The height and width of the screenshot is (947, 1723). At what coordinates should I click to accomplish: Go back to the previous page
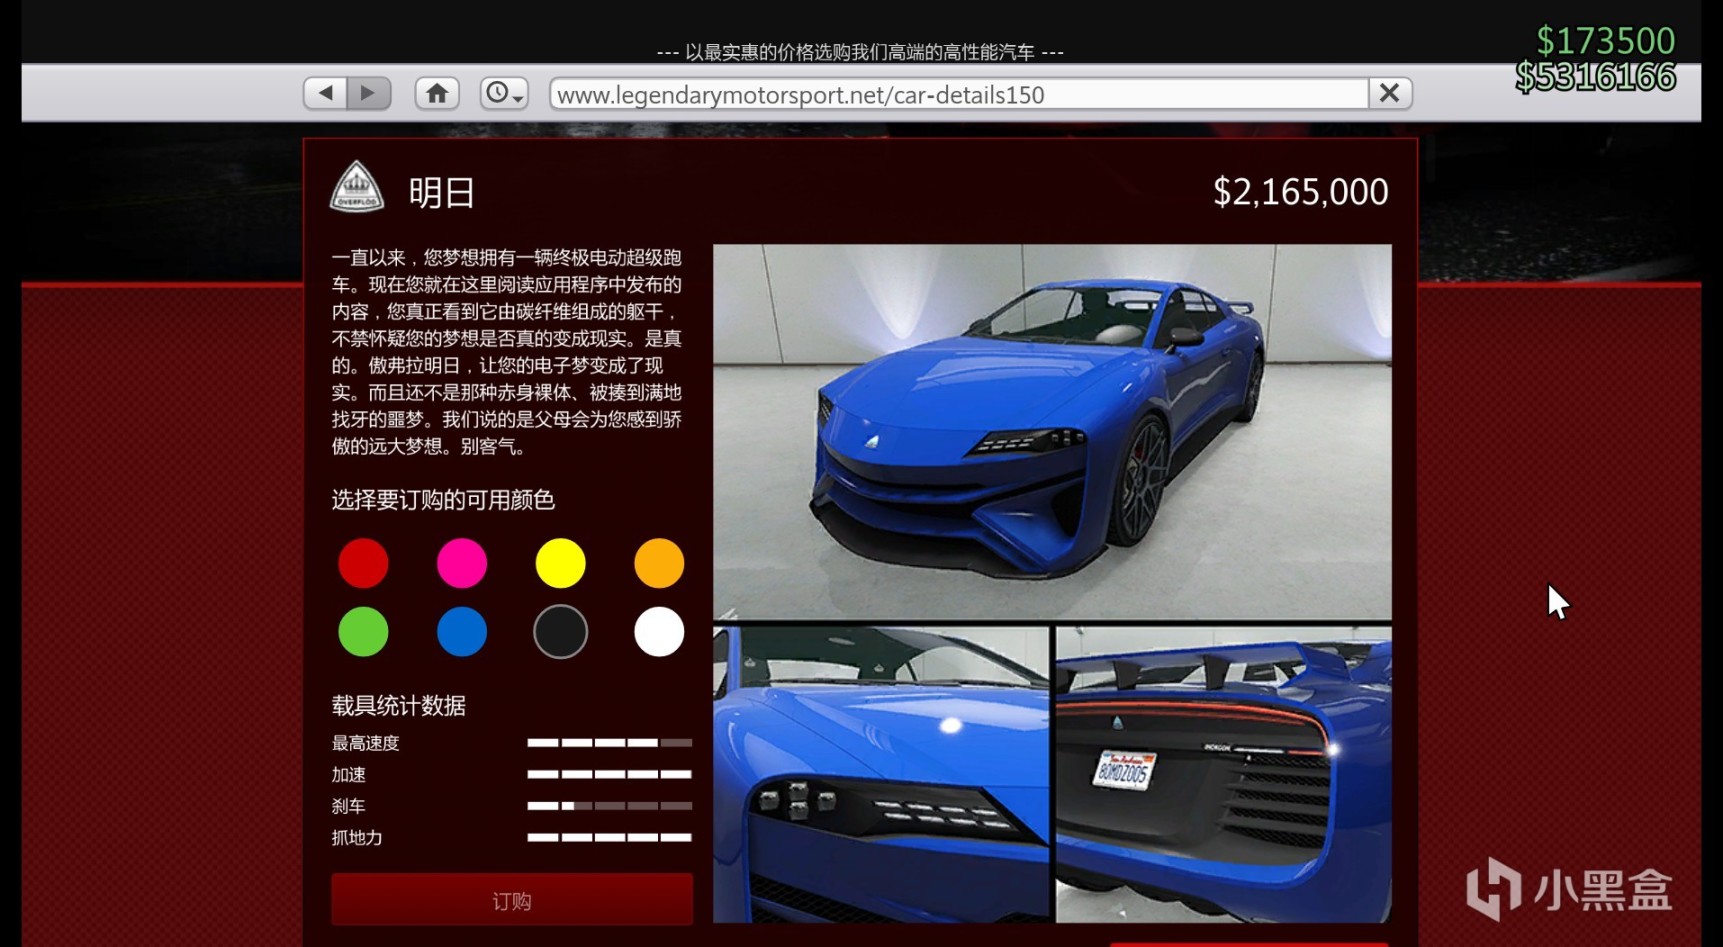coord(325,93)
